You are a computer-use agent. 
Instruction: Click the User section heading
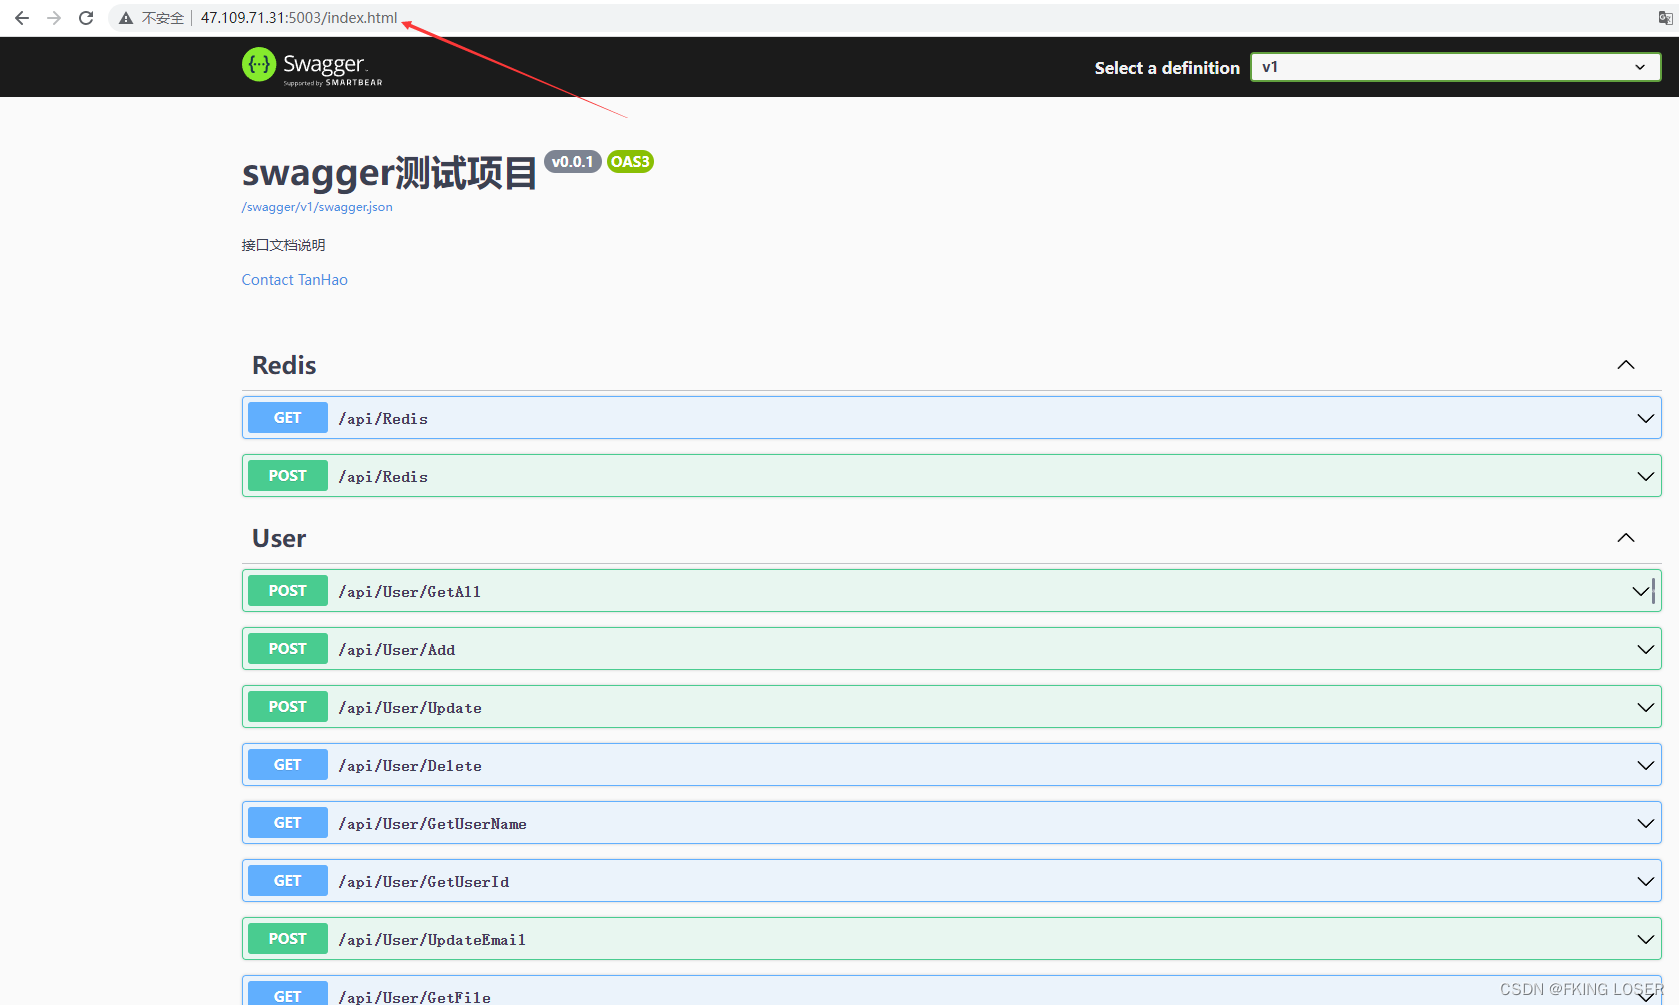tap(279, 539)
